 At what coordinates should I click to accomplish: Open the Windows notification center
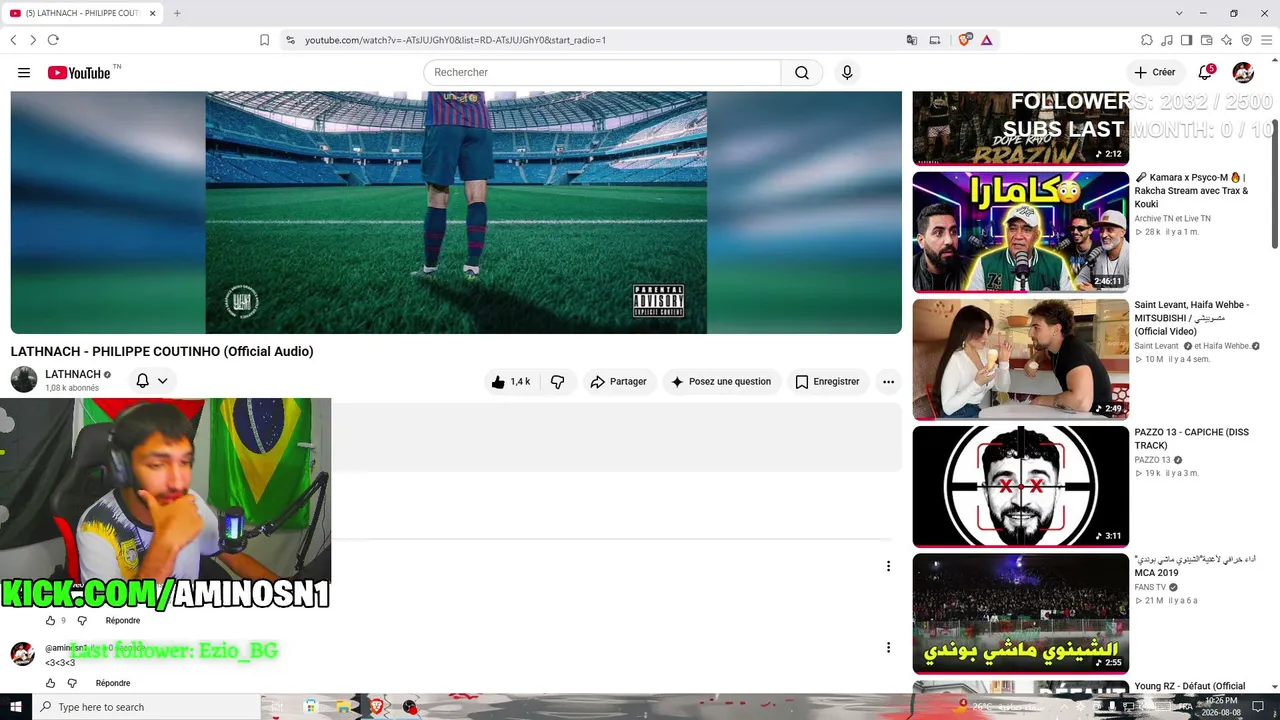[x=1259, y=707]
